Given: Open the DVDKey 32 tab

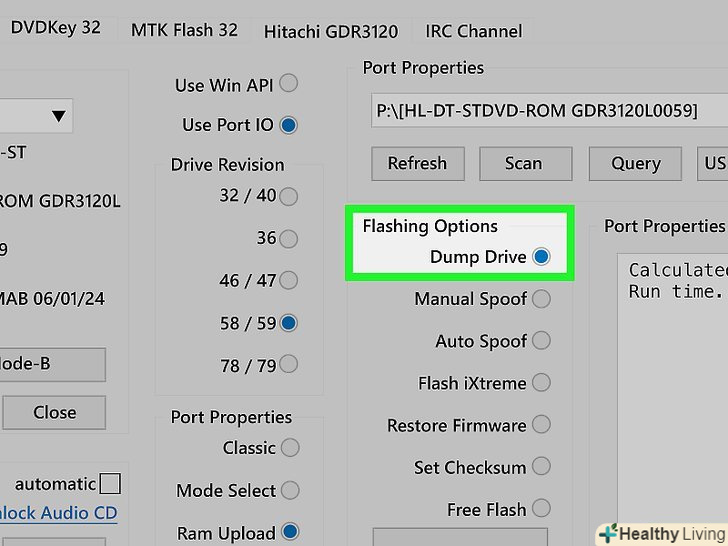Looking at the screenshot, I should [55, 29].
